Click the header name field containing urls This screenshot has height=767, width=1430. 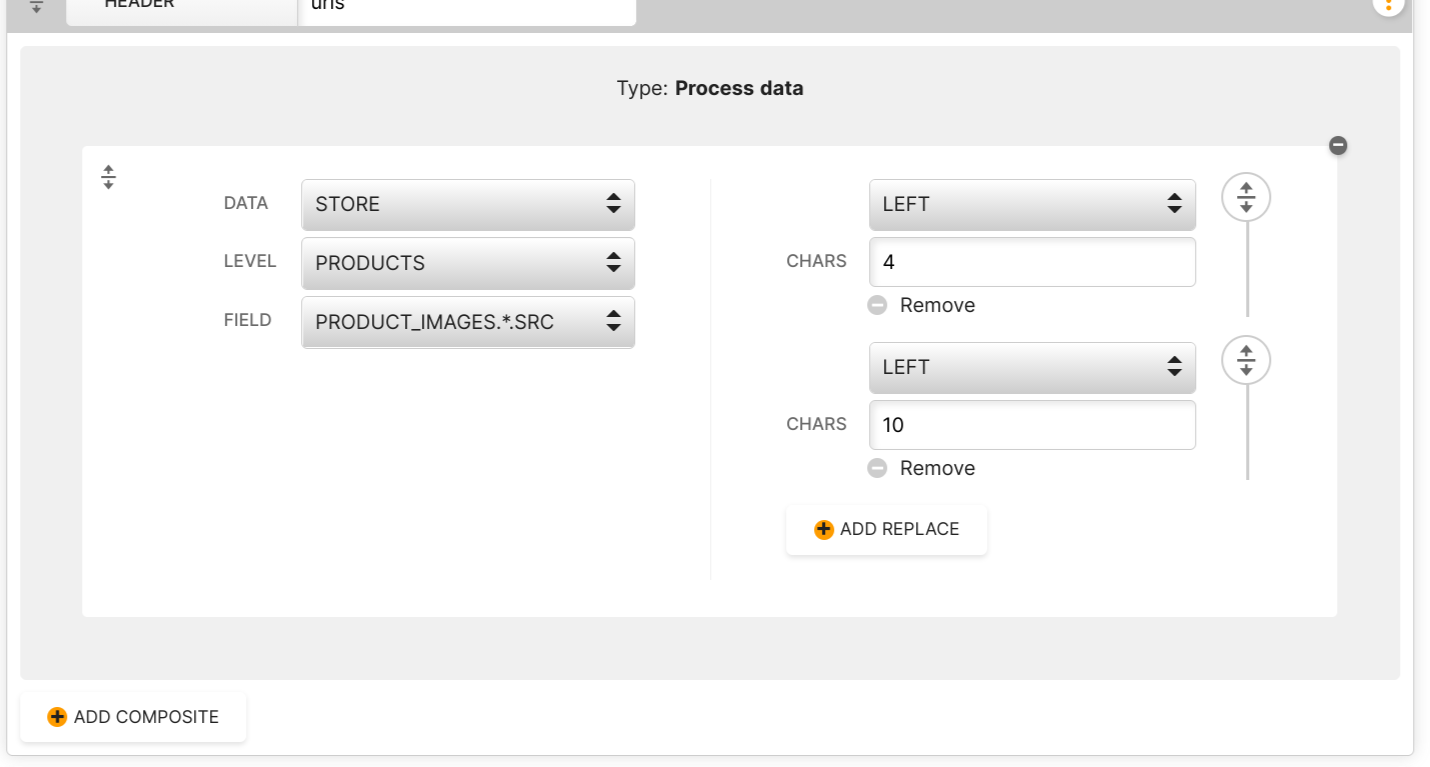pos(467,8)
